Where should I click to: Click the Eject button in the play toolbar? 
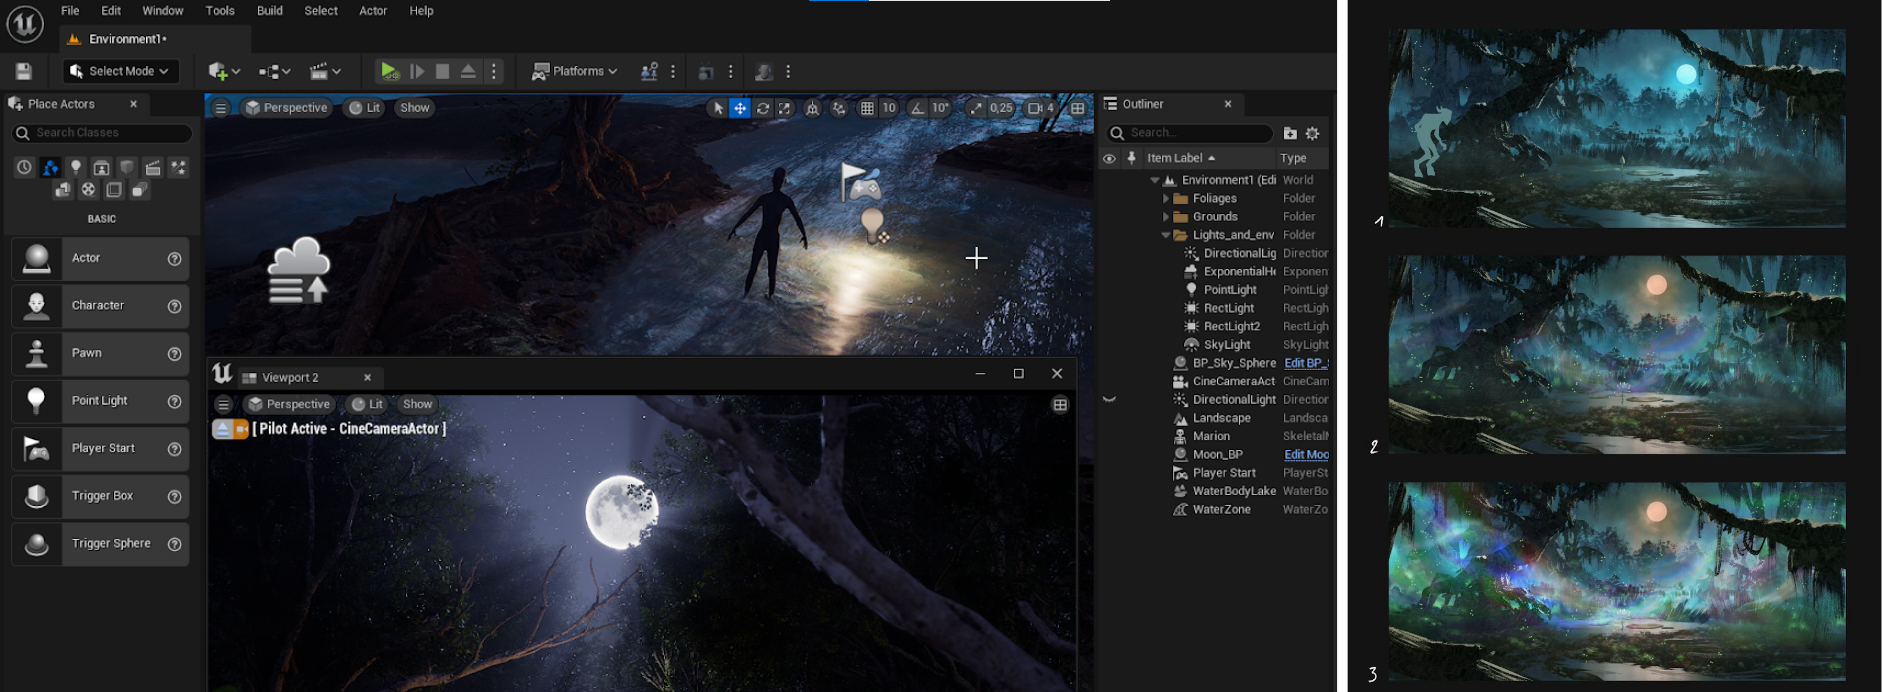click(x=468, y=71)
